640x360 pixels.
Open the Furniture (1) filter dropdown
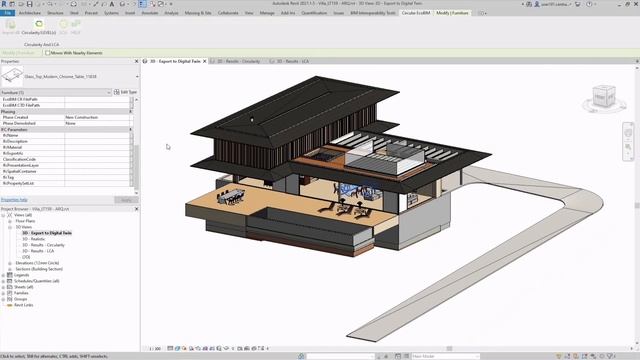coord(109,93)
